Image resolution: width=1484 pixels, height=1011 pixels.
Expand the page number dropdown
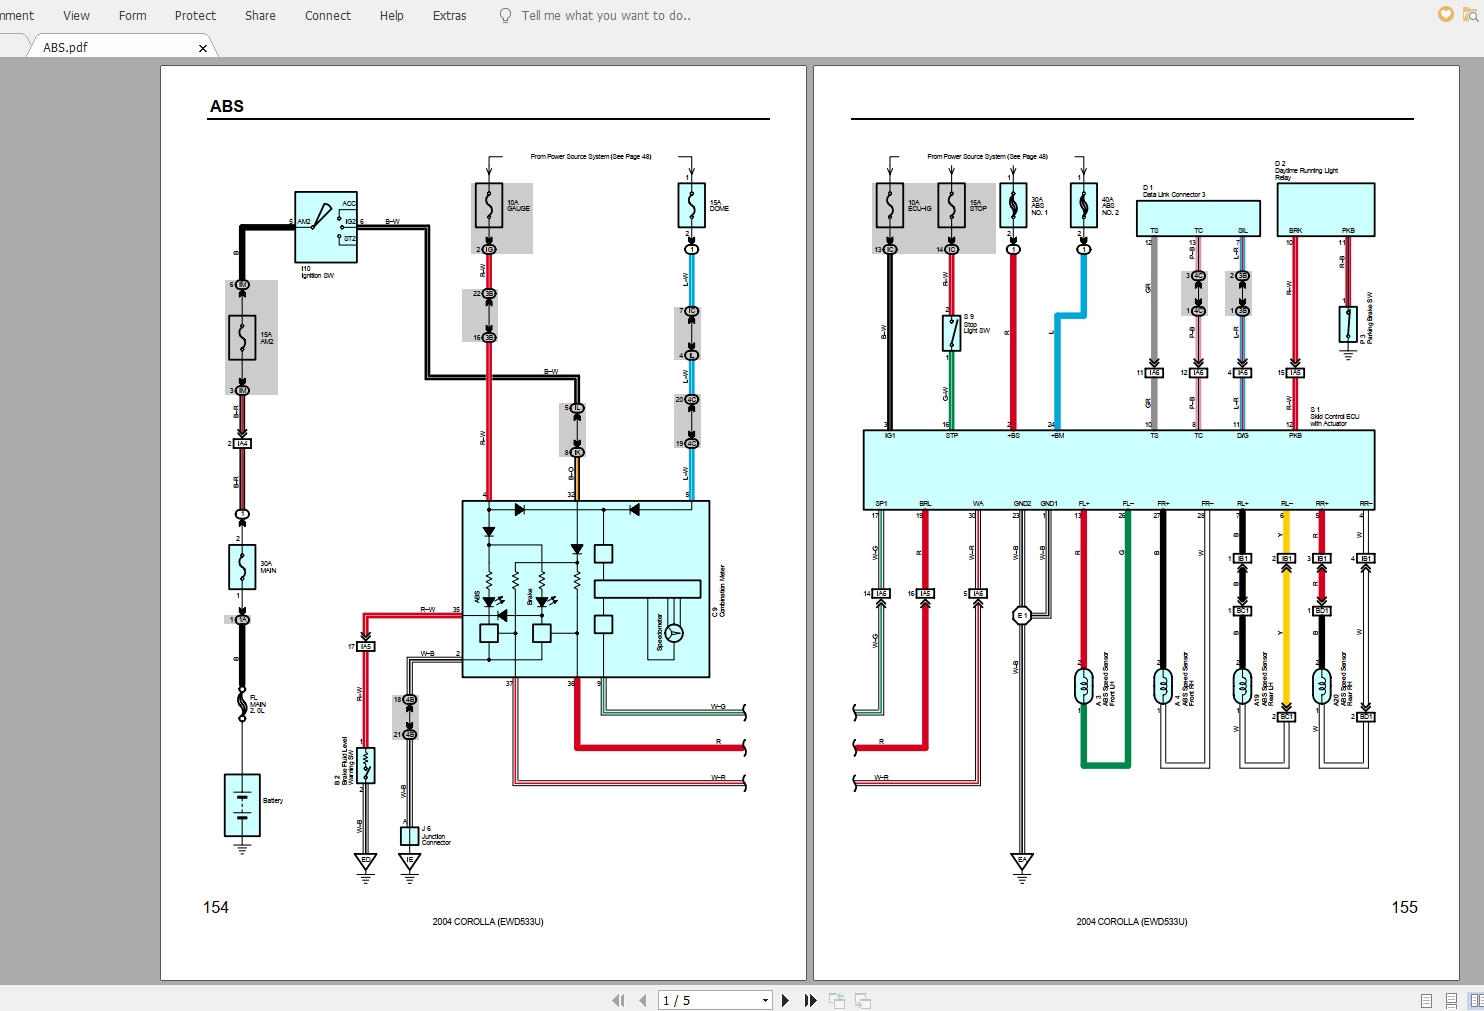point(765,1000)
